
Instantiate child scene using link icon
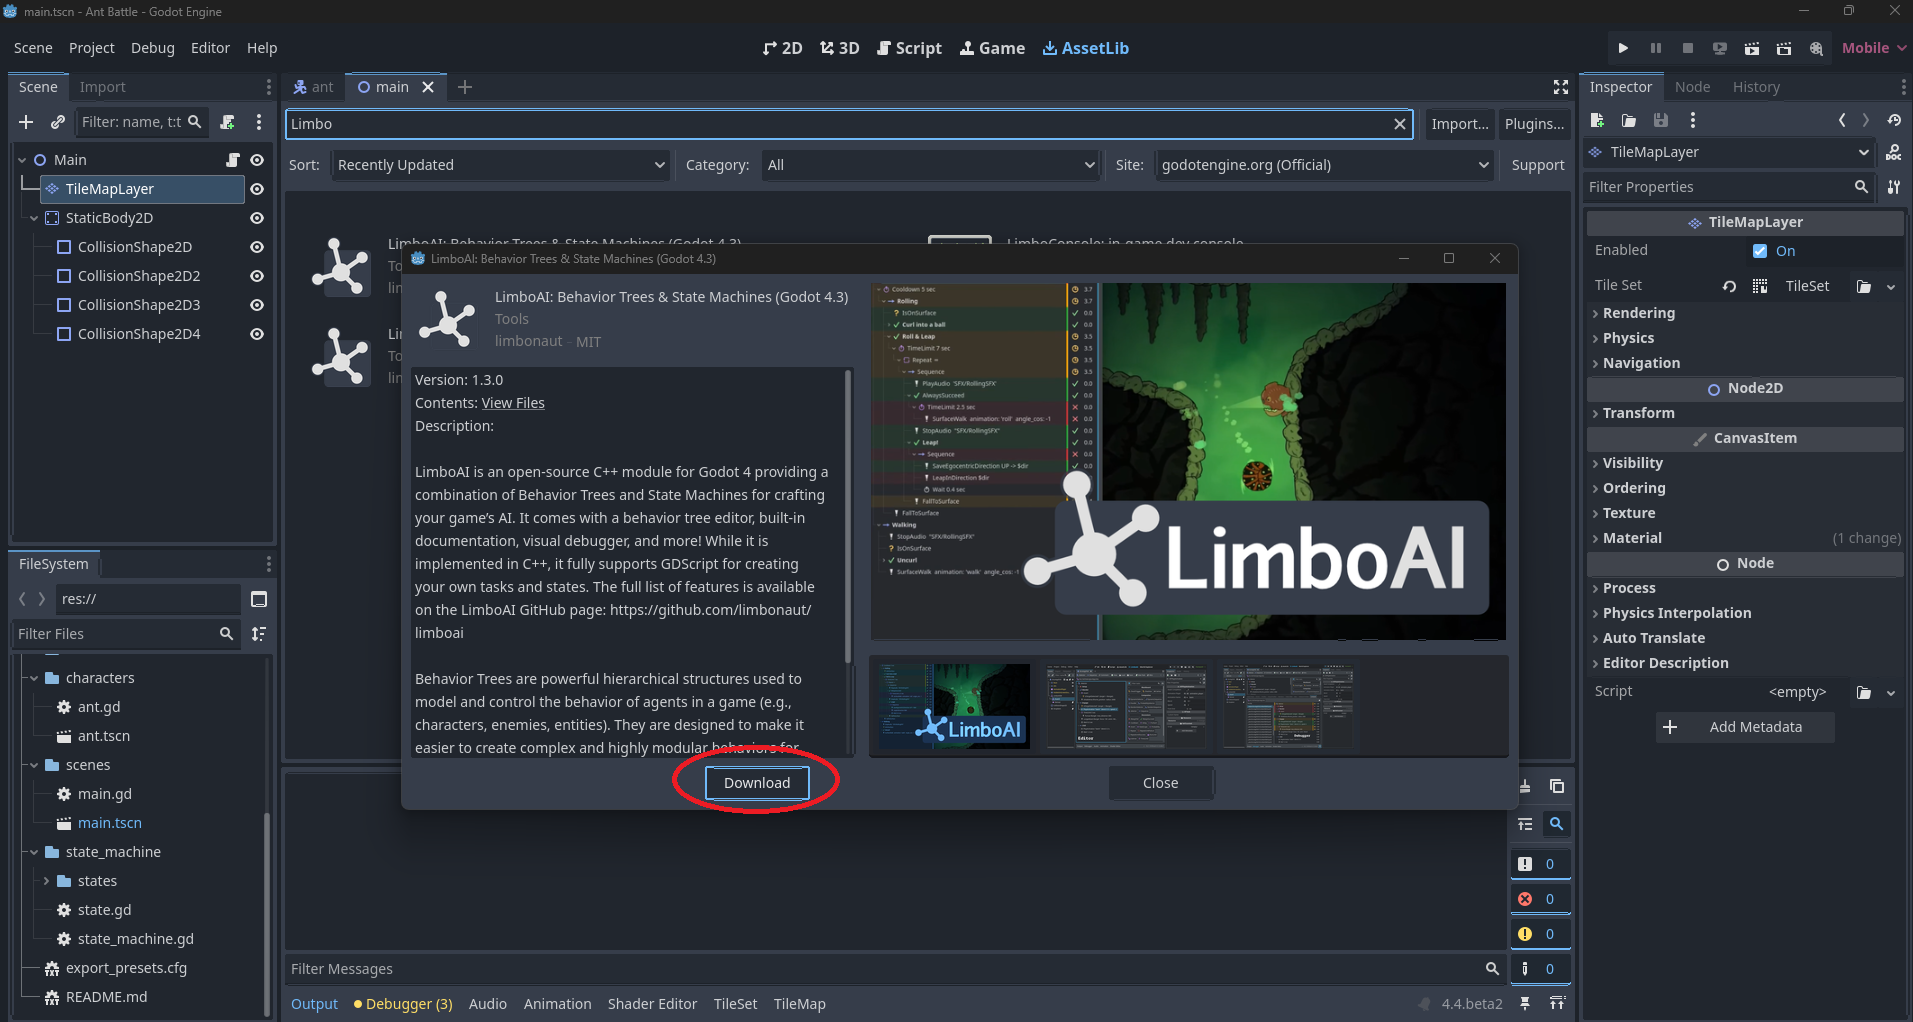pyautogui.click(x=58, y=122)
